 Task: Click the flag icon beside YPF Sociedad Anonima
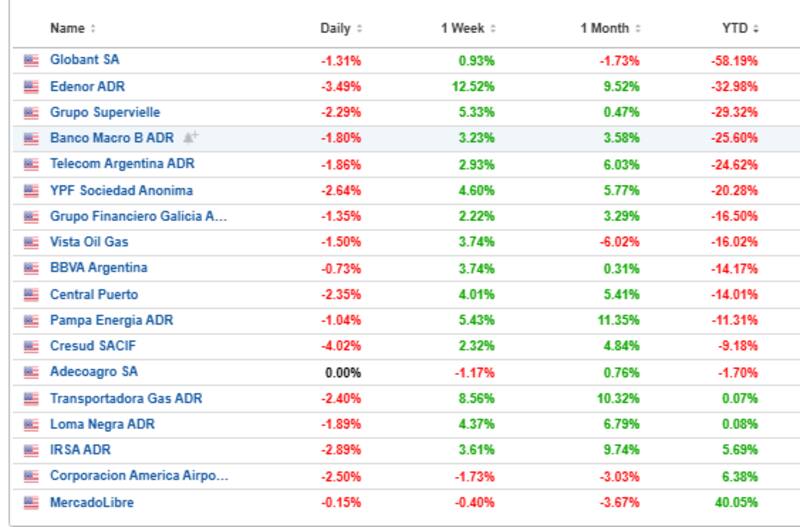coord(31,190)
